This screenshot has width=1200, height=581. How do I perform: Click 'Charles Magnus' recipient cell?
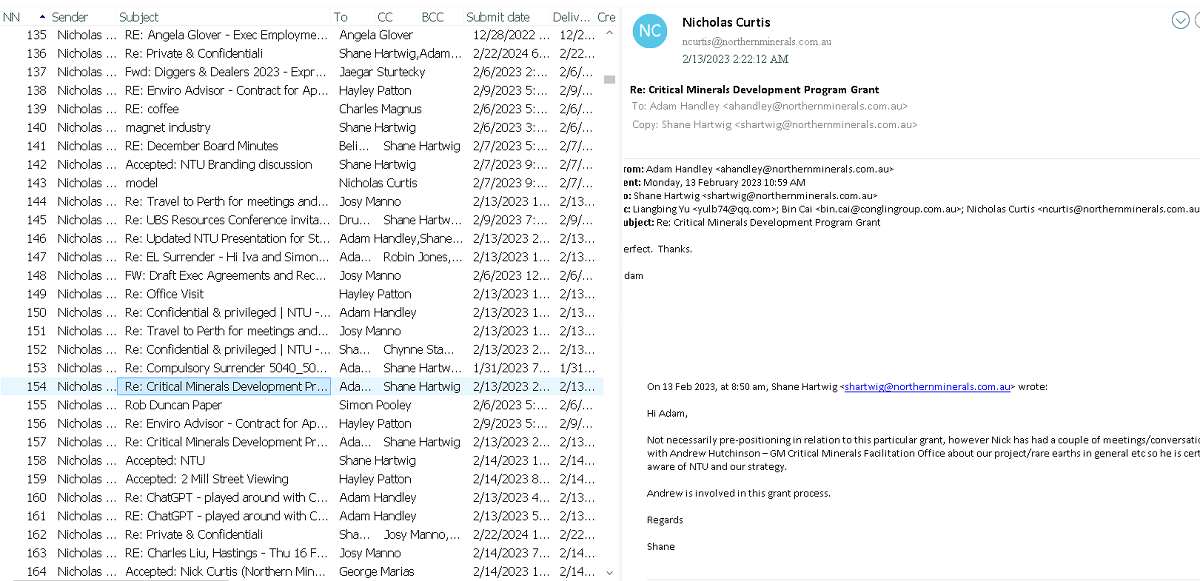click(x=380, y=109)
